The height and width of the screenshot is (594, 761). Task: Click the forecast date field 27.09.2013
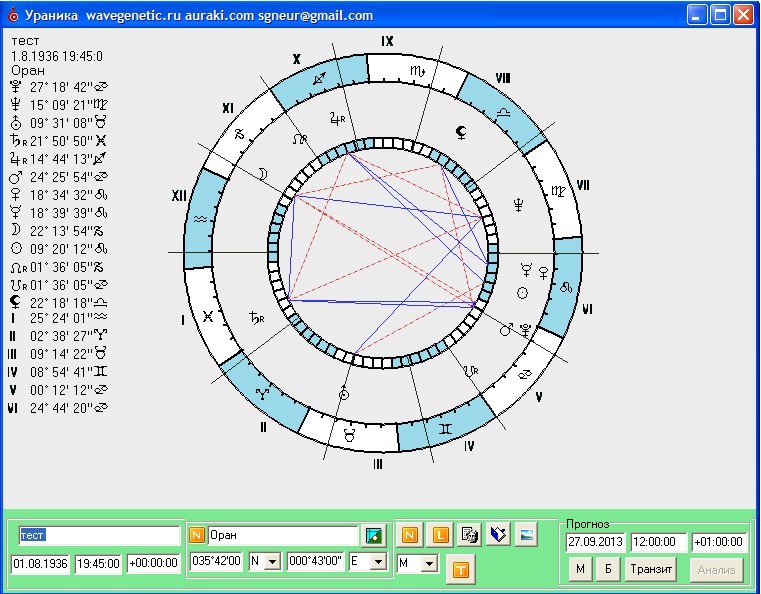(x=594, y=542)
